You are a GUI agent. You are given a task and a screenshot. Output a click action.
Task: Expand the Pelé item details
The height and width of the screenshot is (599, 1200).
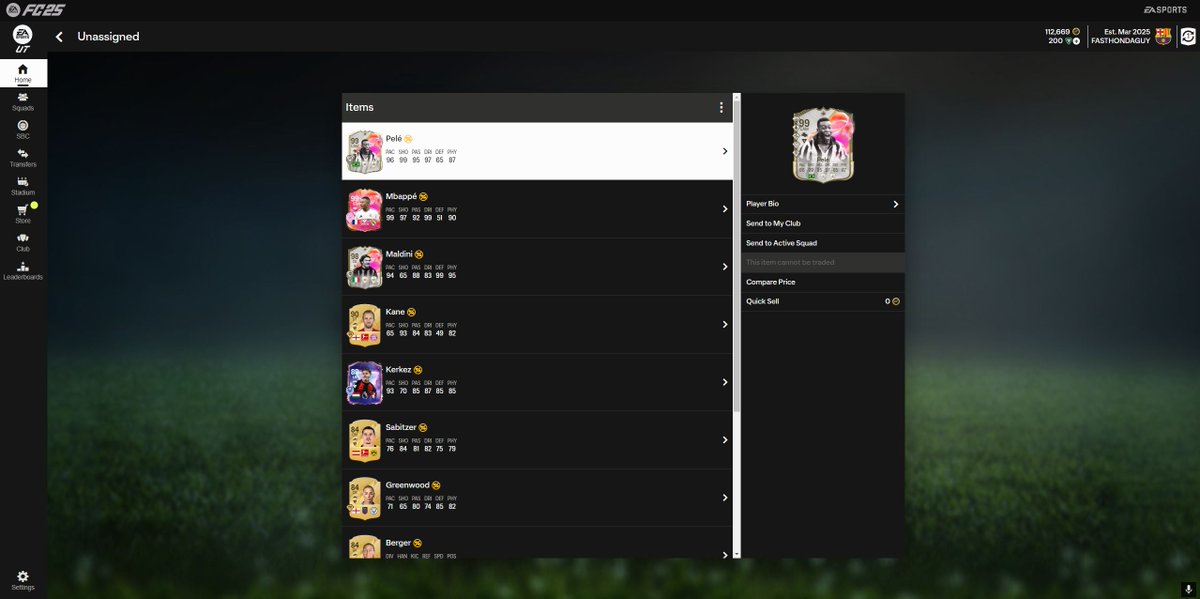[725, 151]
